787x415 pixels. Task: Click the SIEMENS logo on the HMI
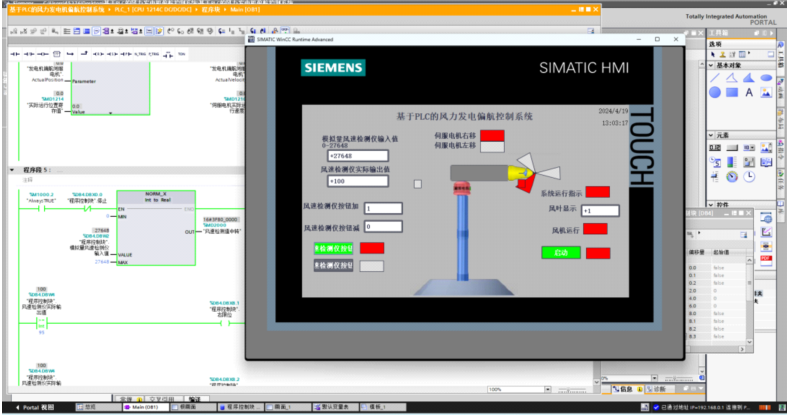coord(333,68)
